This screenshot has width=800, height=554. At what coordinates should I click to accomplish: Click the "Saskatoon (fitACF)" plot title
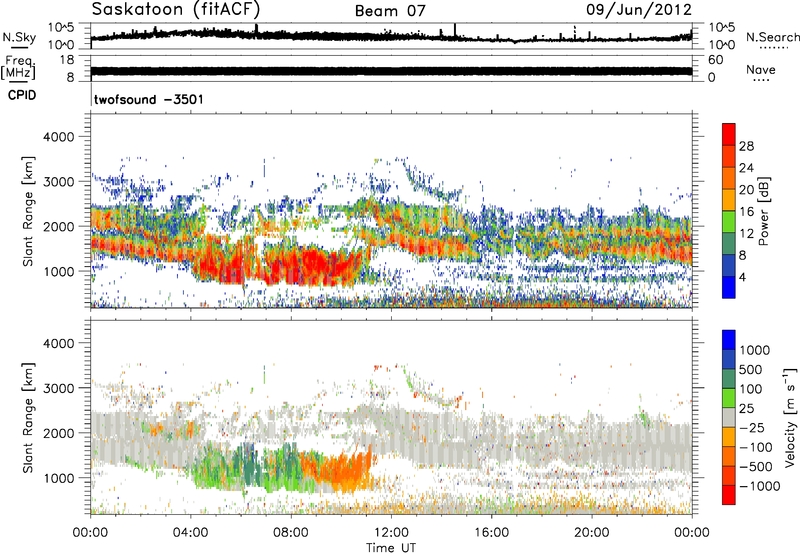(176, 10)
